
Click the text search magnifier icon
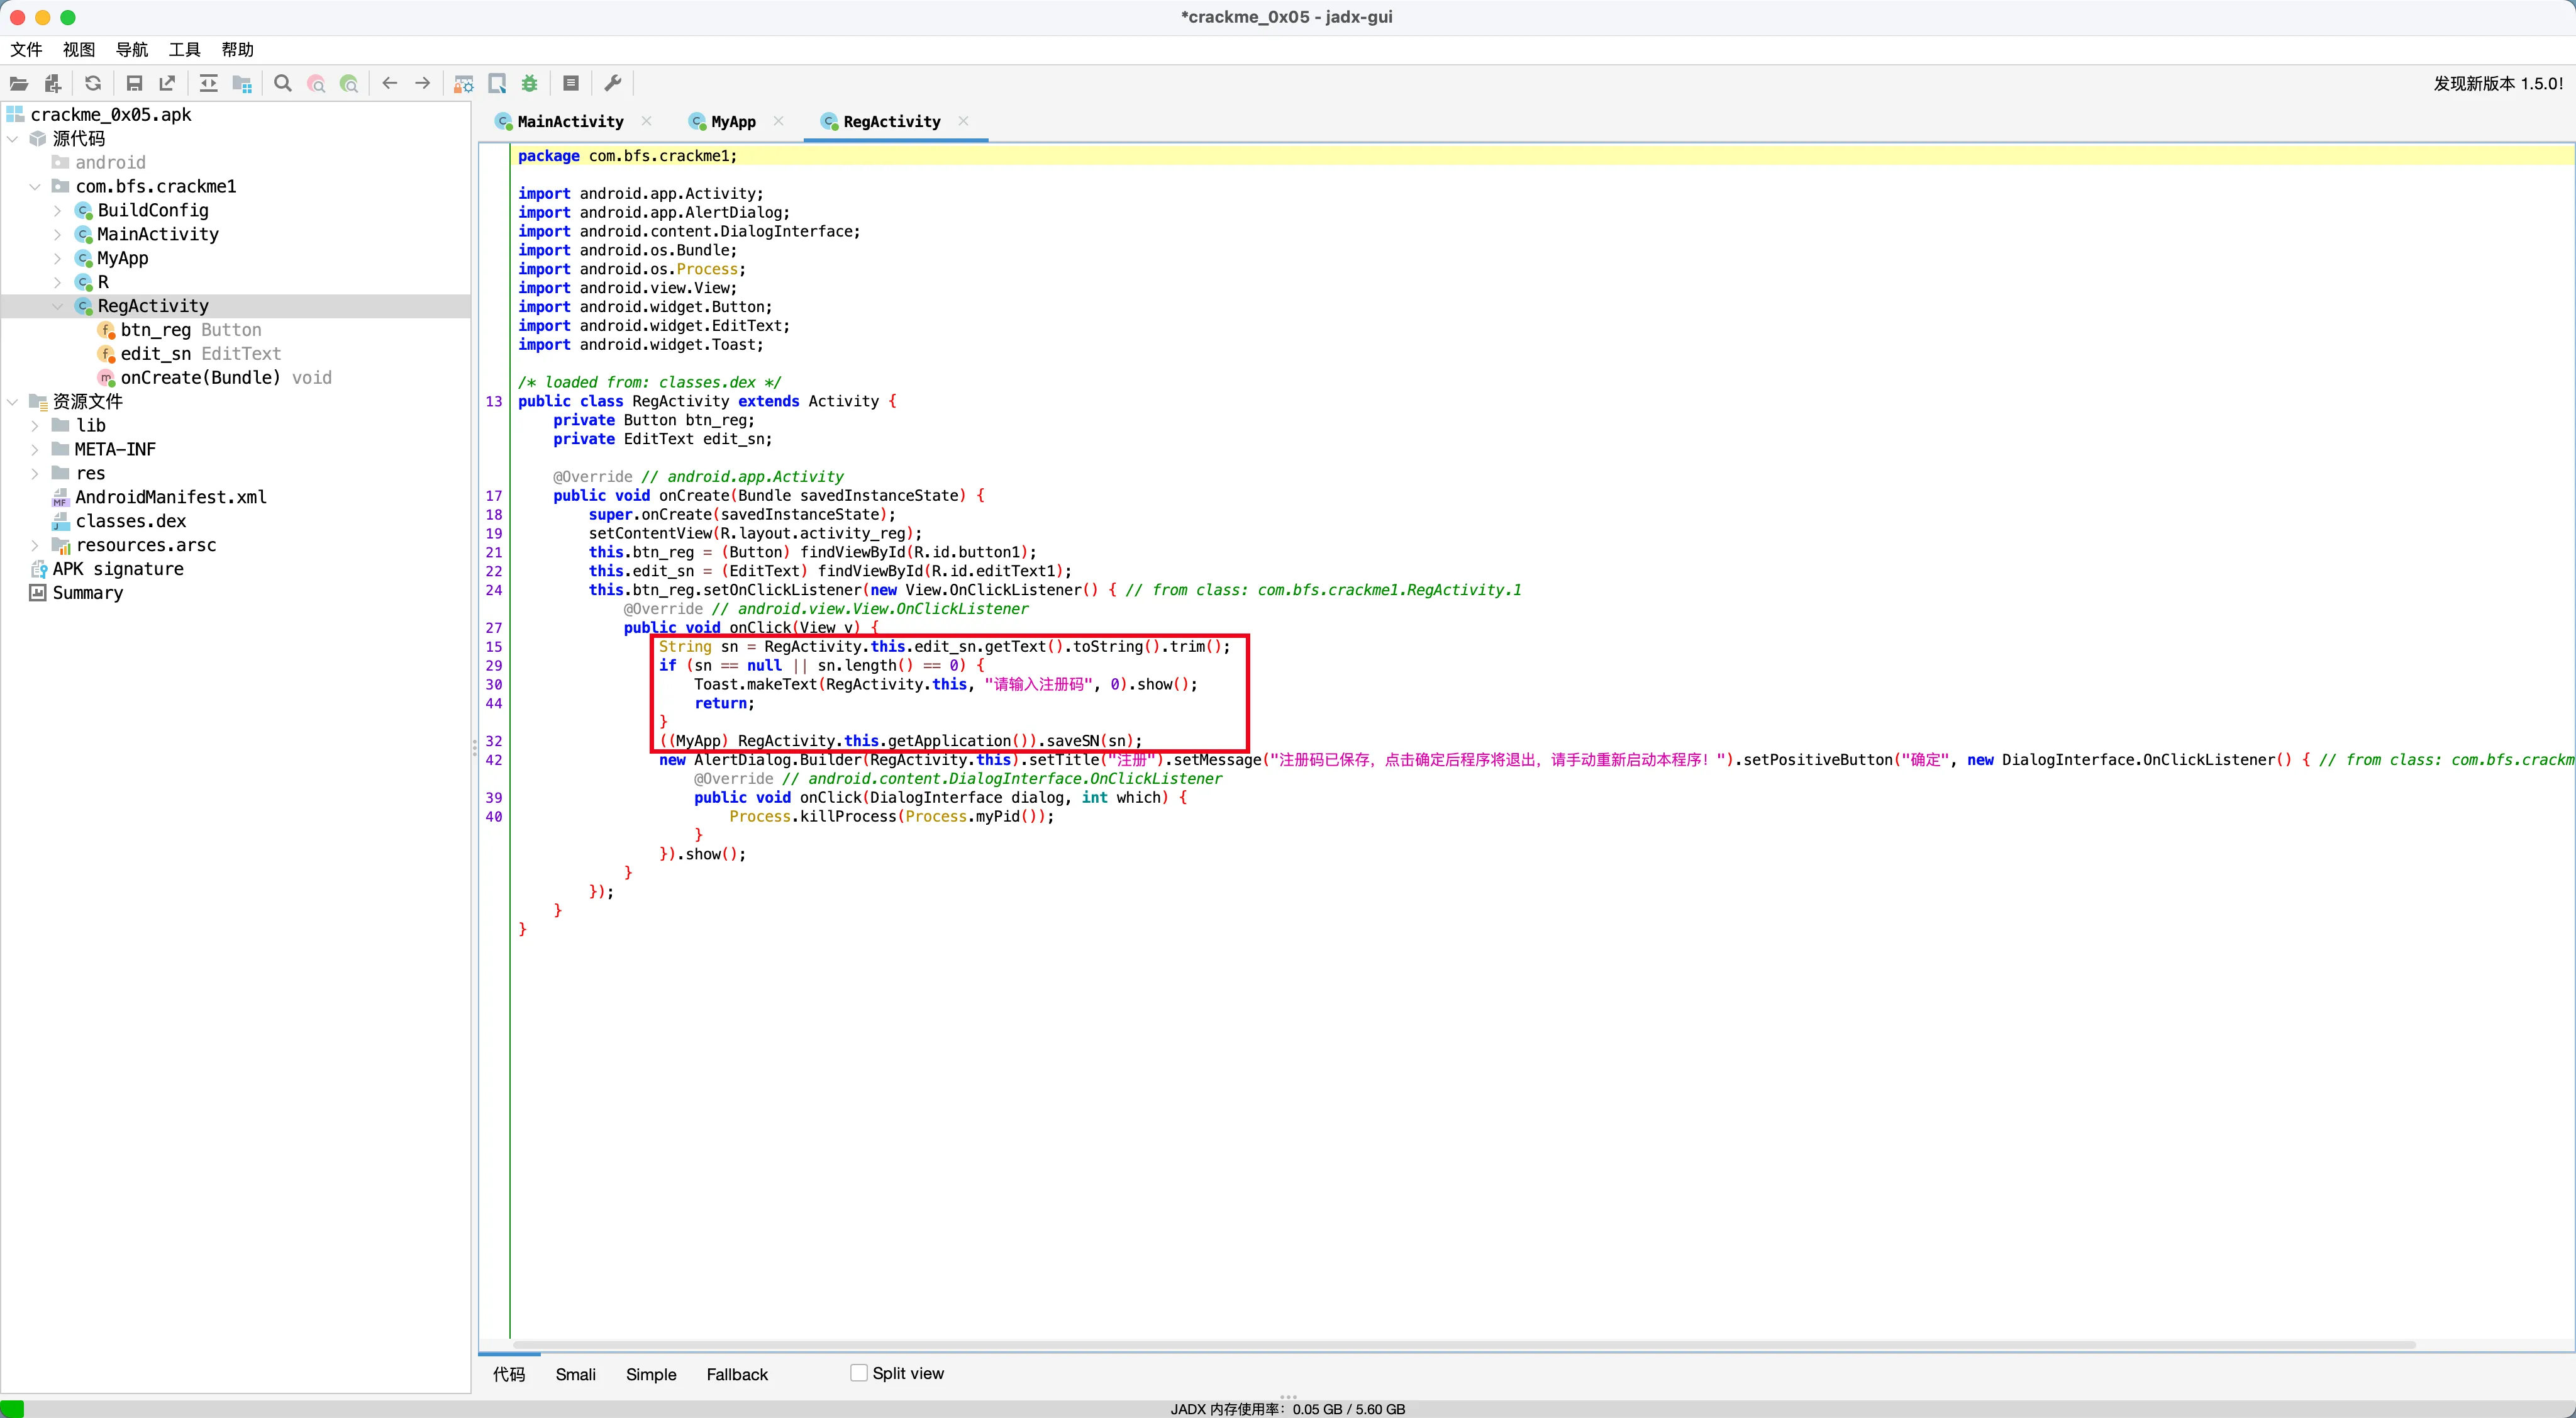click(283, 84)
